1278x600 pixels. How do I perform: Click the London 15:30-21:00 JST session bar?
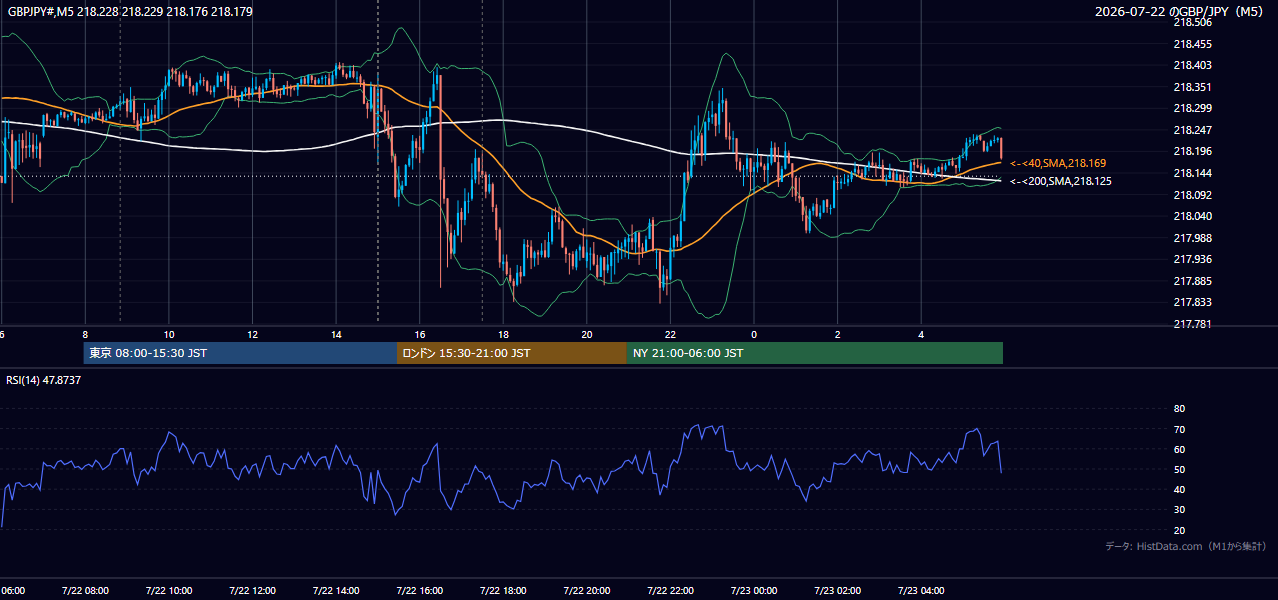(512, 353)
